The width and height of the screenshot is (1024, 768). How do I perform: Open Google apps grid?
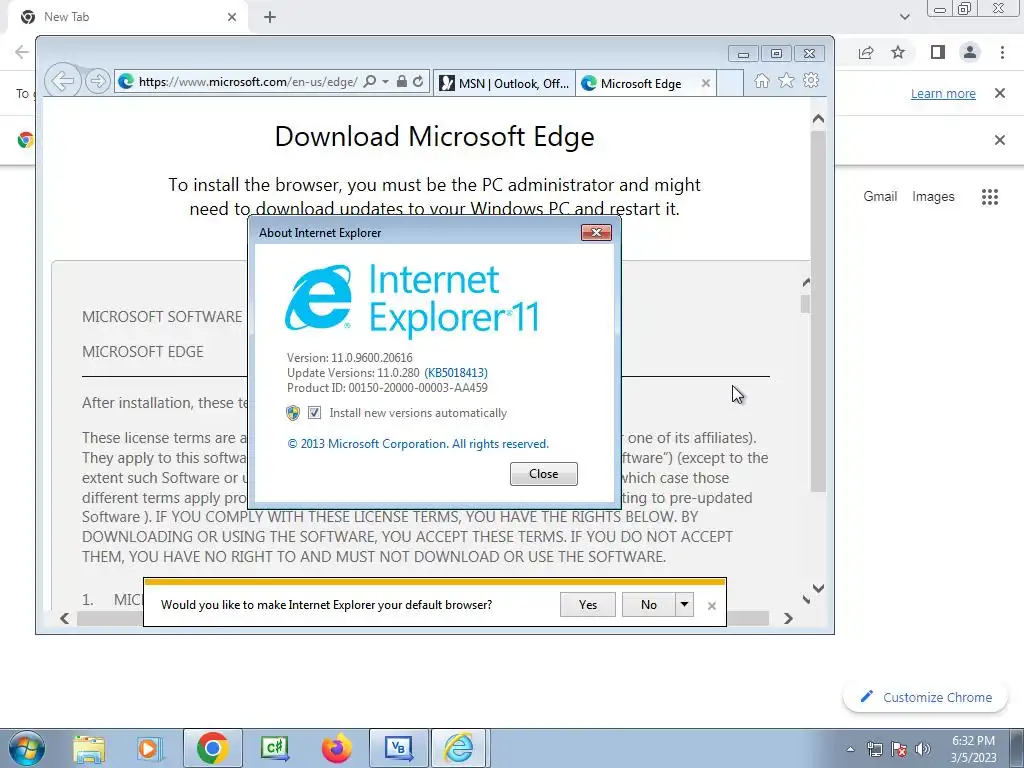(990, 197)
